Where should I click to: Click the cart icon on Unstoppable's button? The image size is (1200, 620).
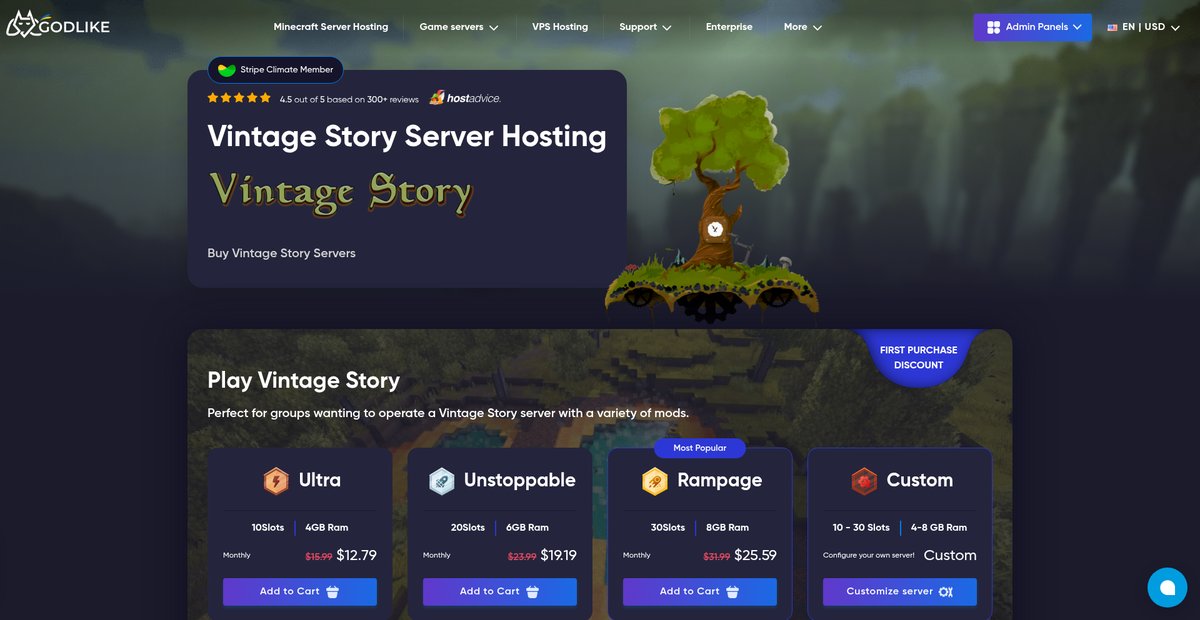(533, 591)
